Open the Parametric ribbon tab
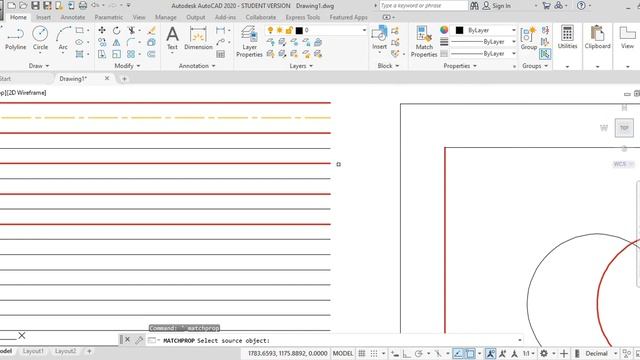This screenshot has width=640, height=360. [x=109, y=17]
